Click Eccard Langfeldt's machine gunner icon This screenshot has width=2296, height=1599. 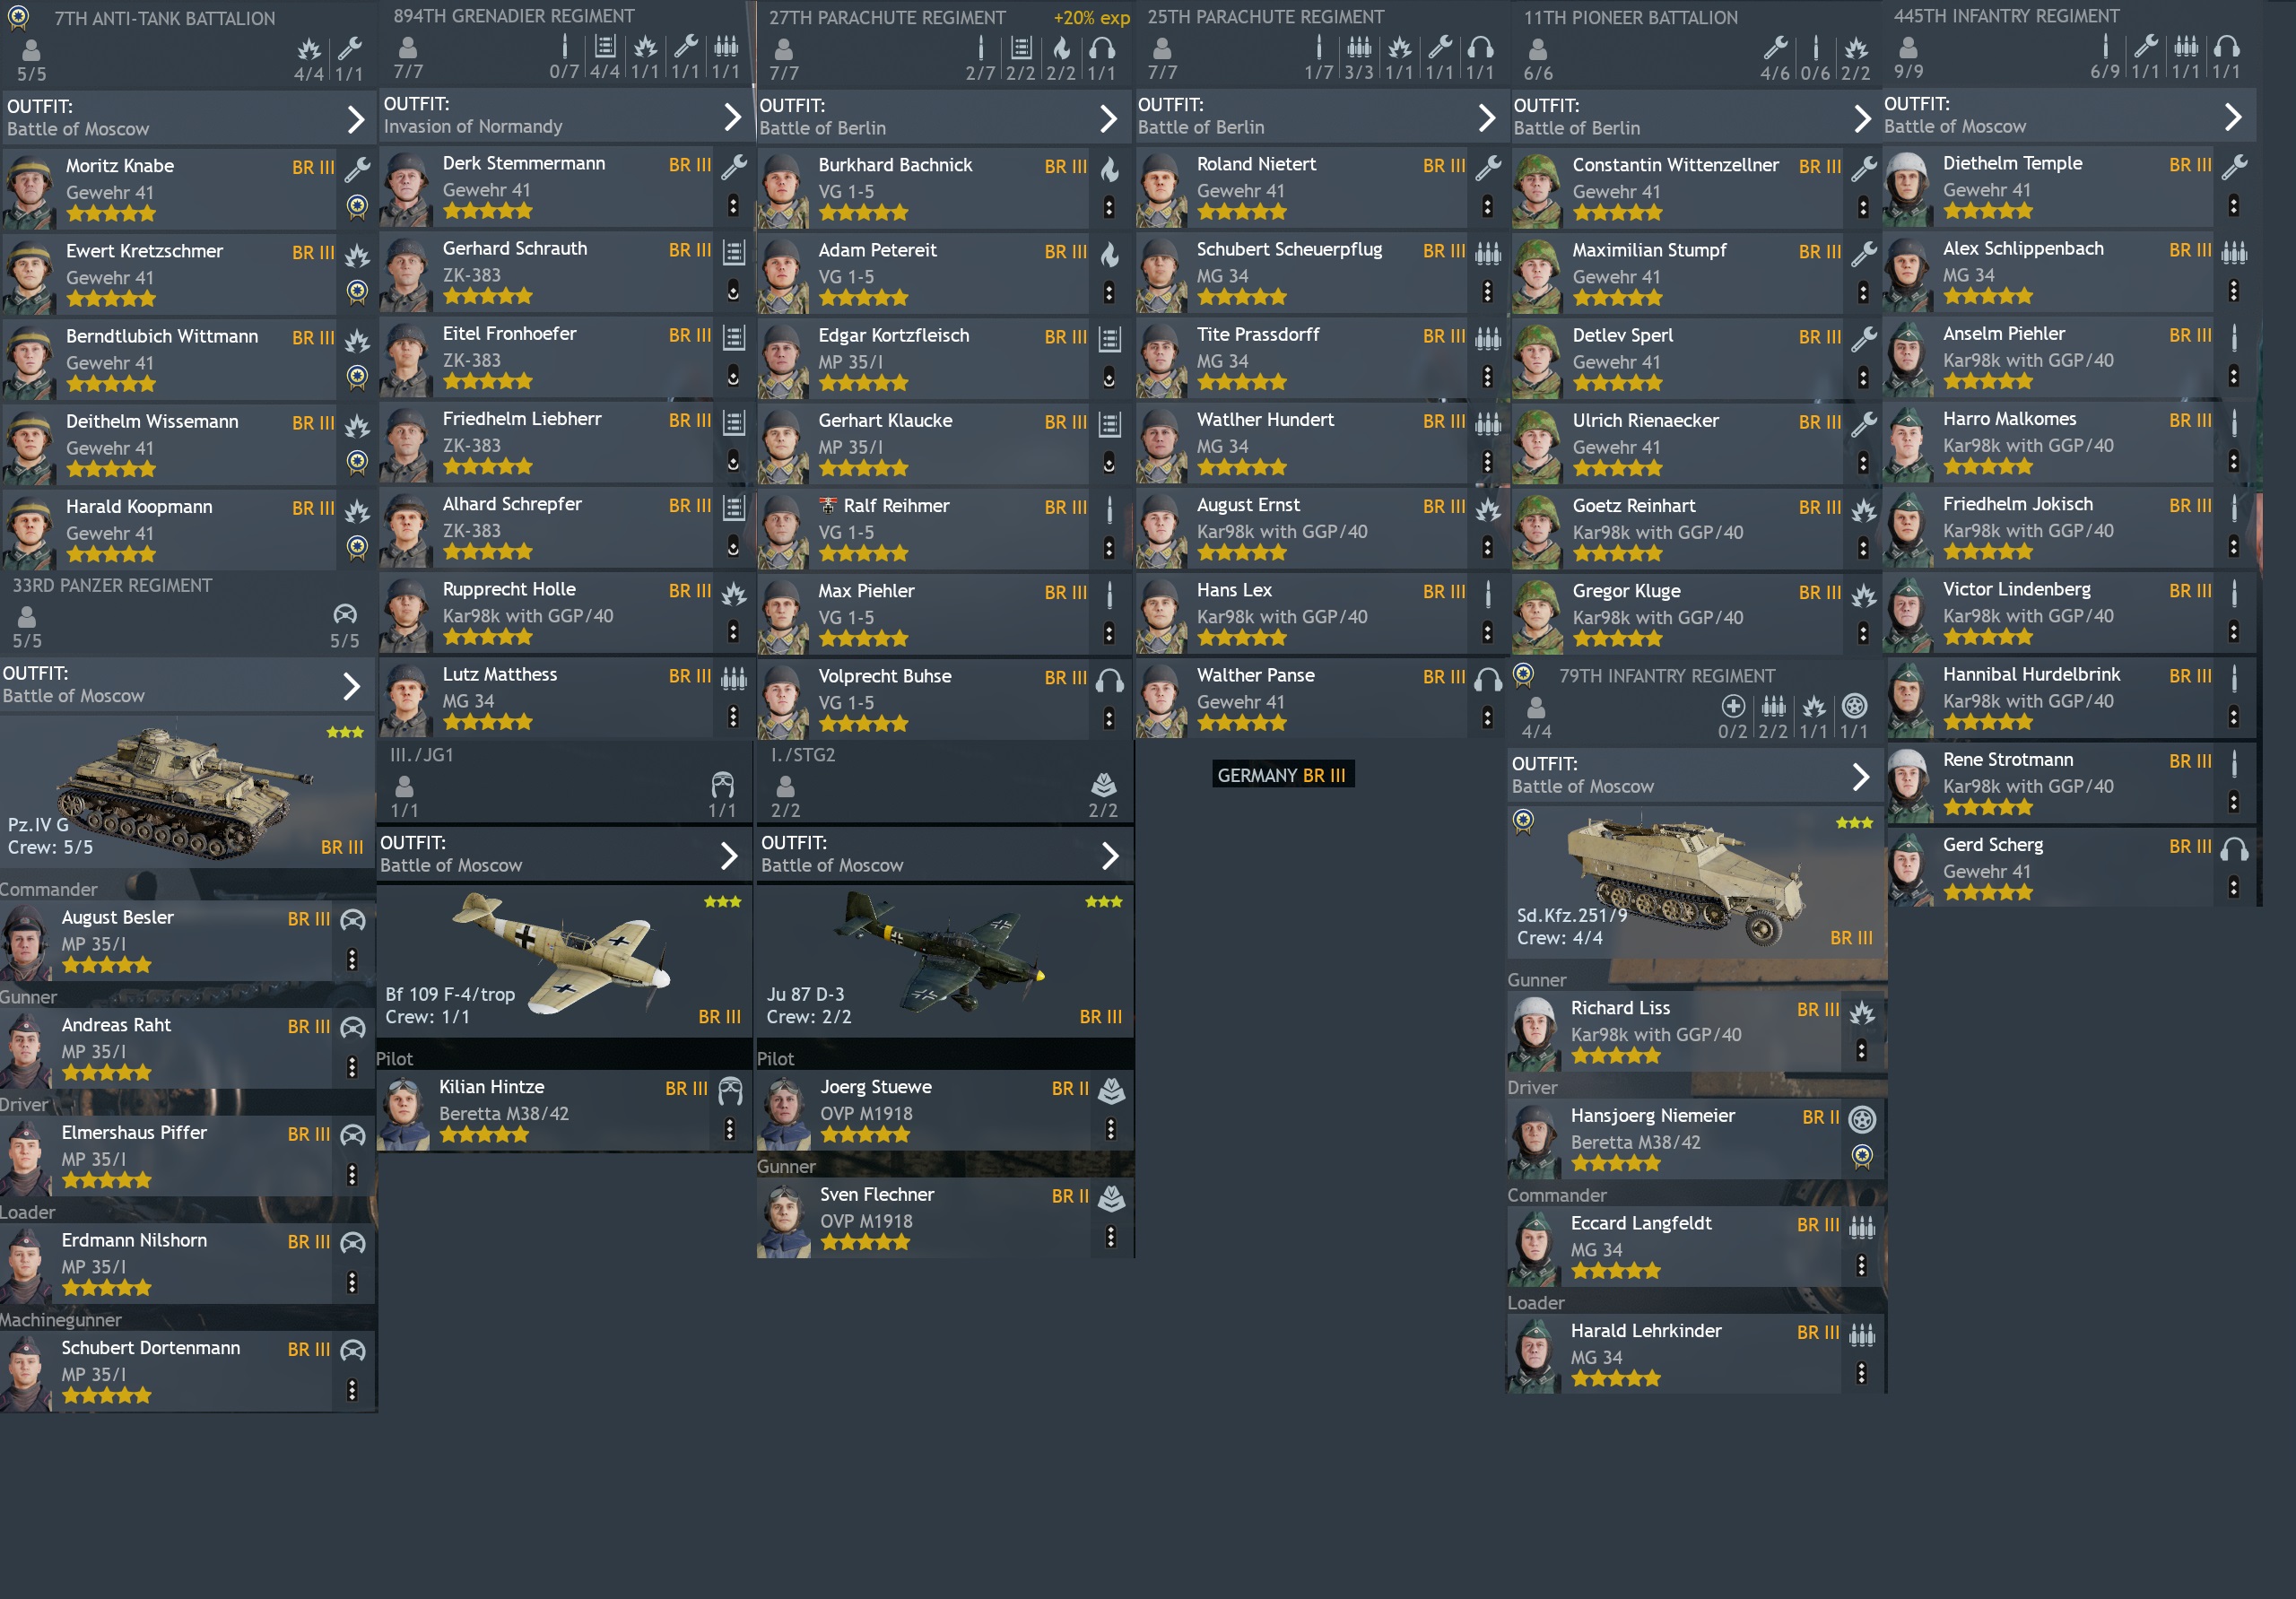click(1862, 1227)
